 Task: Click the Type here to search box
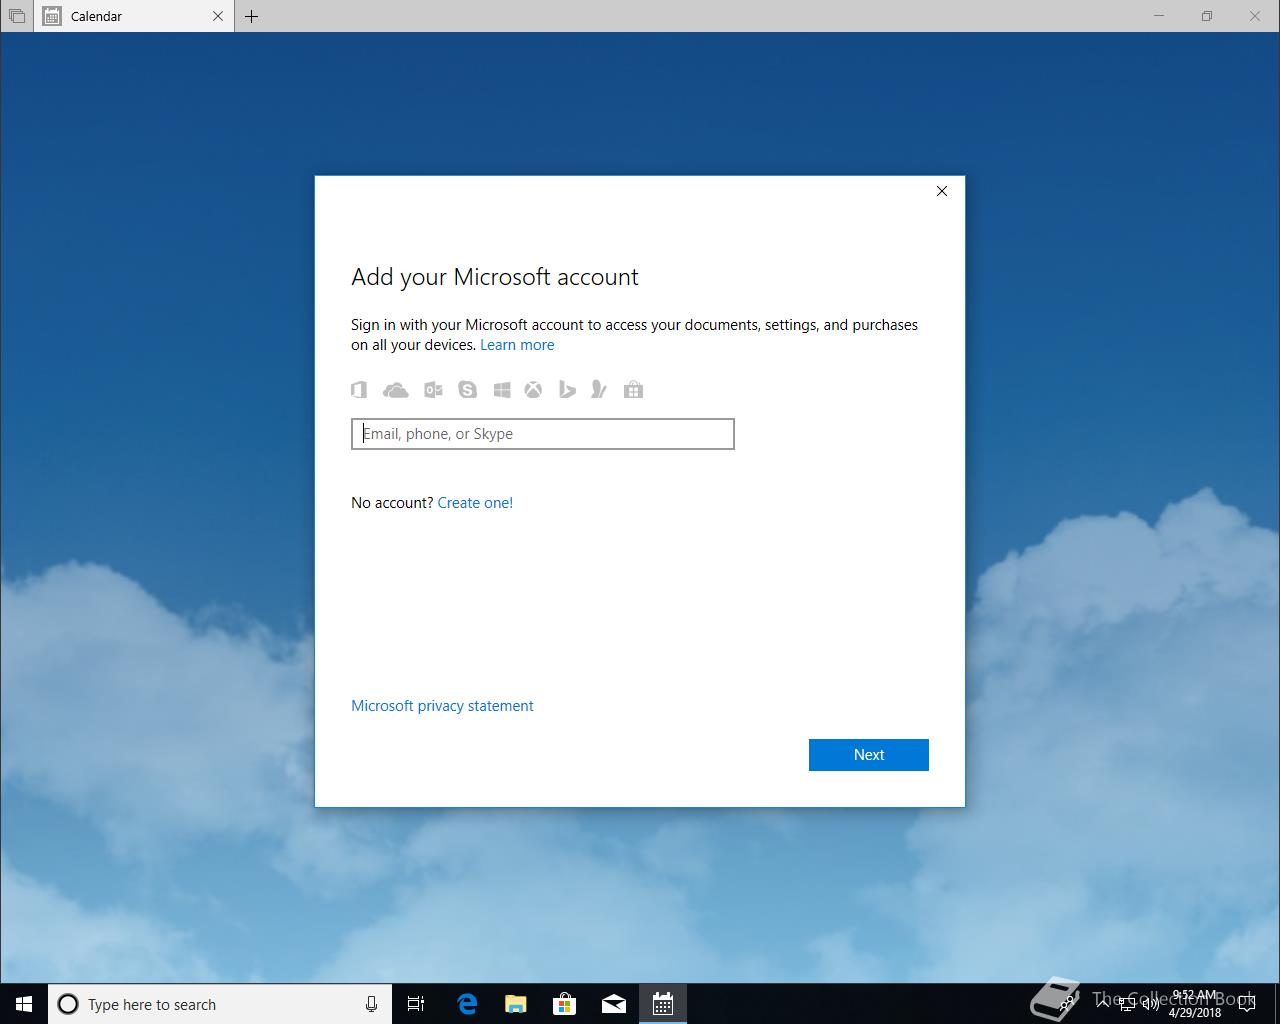[x=218, y=1004]
